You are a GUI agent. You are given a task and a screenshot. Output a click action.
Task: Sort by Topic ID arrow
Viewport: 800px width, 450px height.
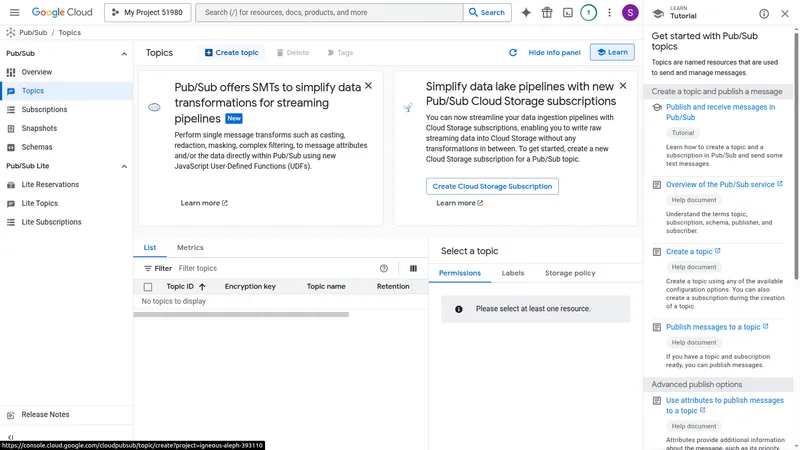[202, 287]
